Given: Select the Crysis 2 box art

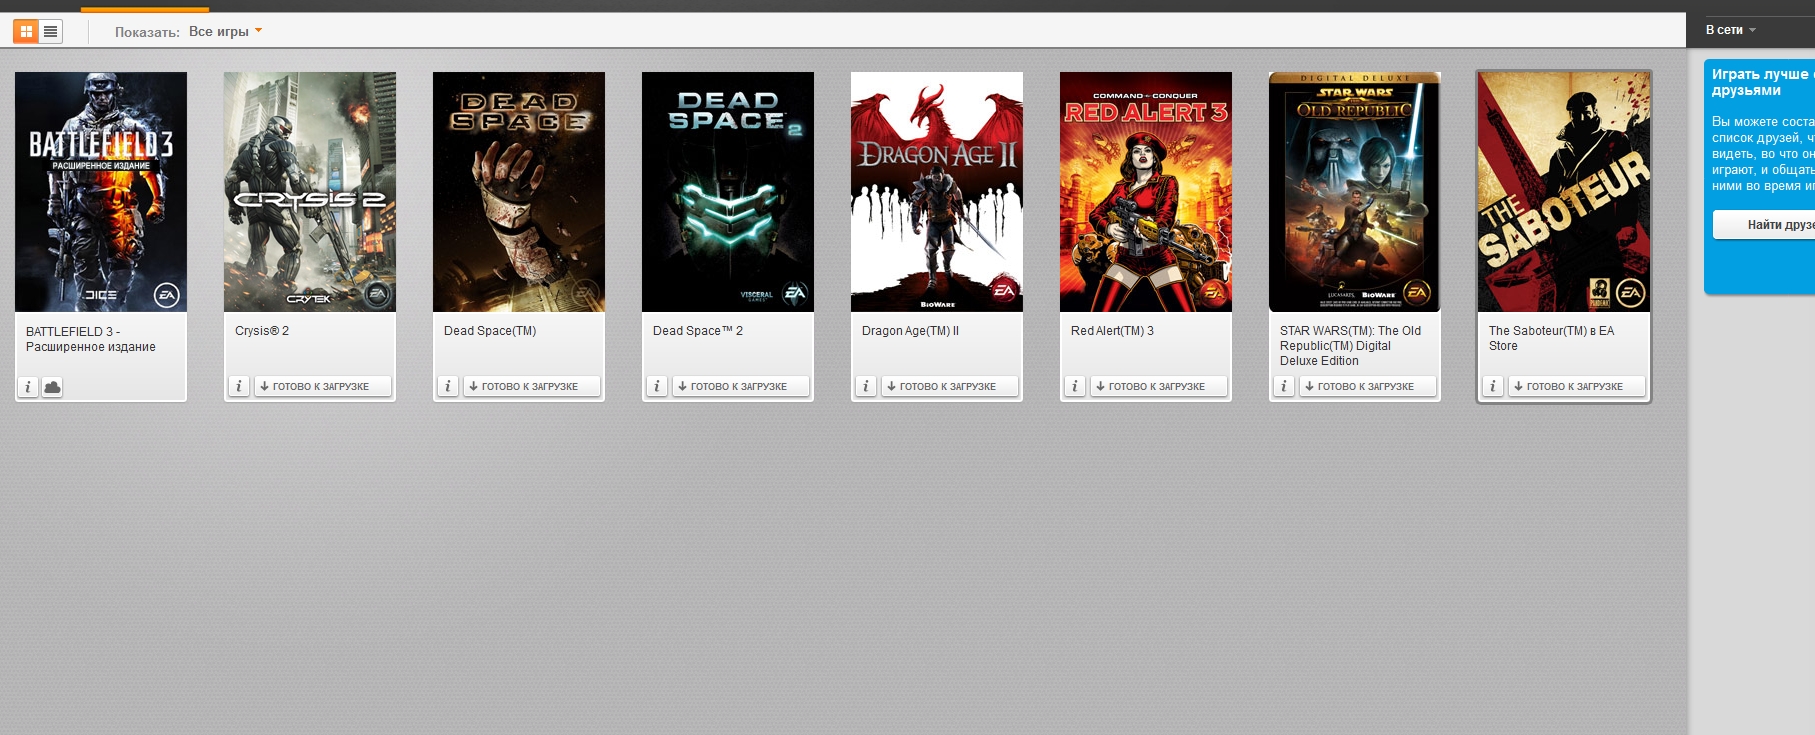Looking at the screenshot, I should click(x=310, y=192).
